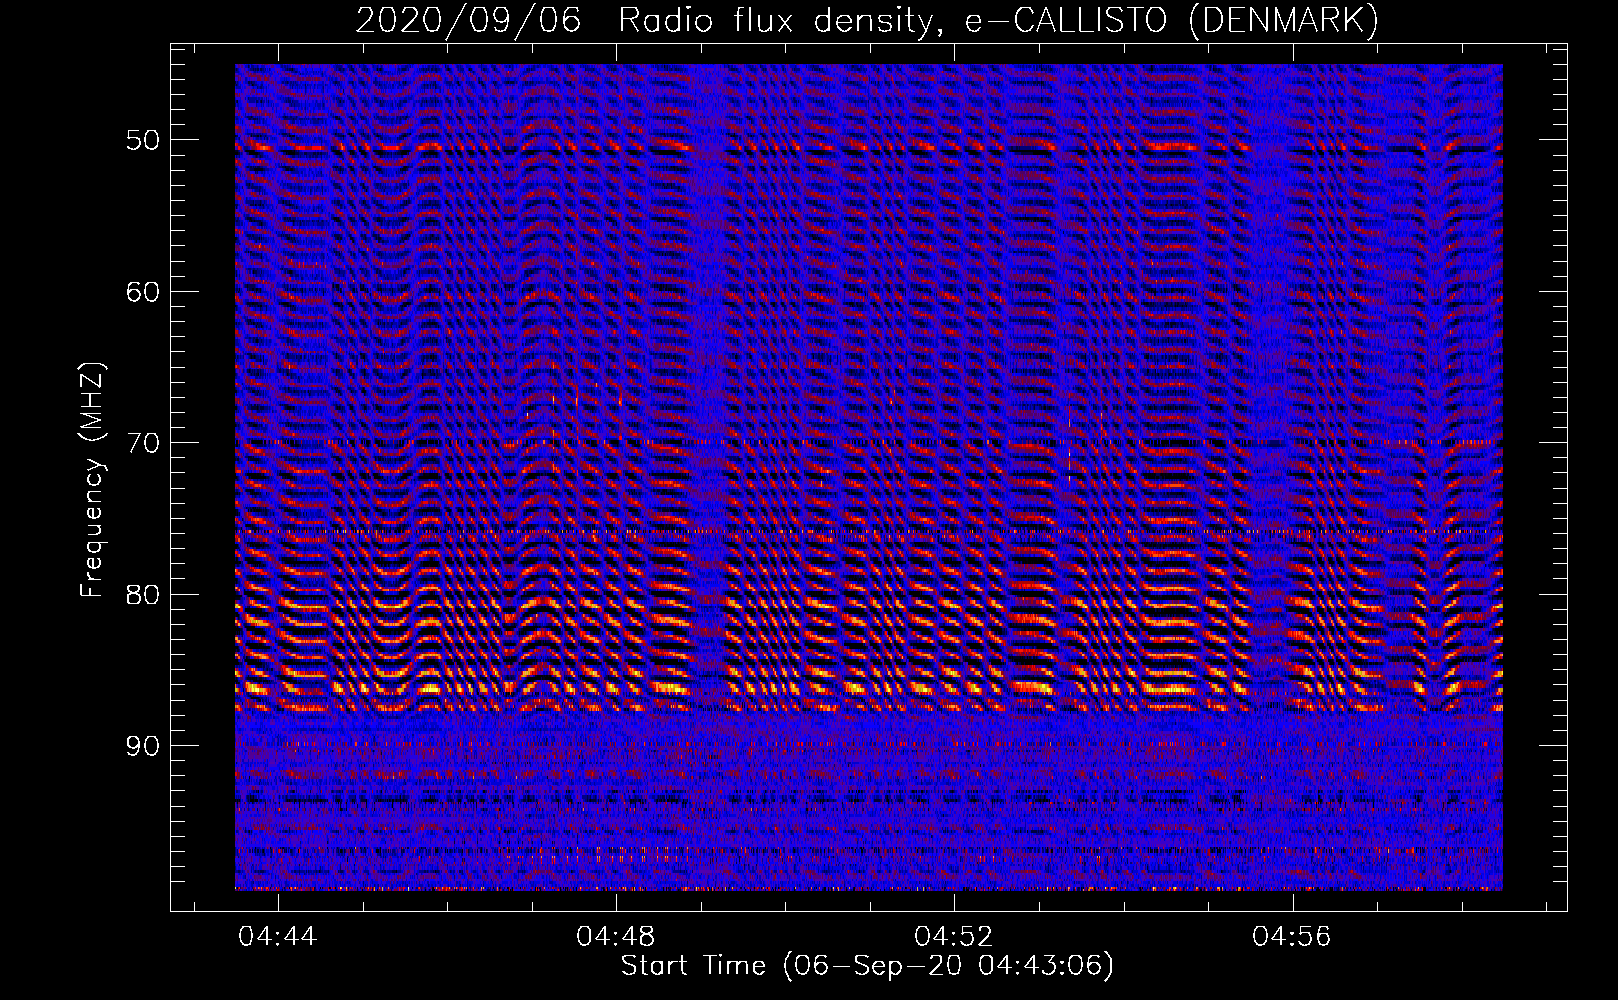Click the plot title 'Radio flux density, e-CALLISTO (DENMARK)'
Viewport: 1618px width, 1000px height.
[x=999, y=21]
